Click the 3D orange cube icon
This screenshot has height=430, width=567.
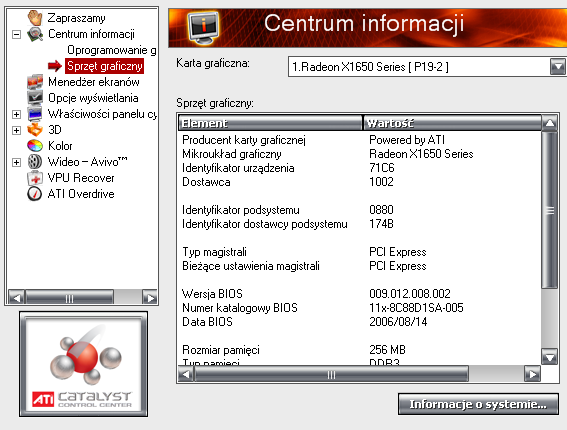[x=35, y=129]
